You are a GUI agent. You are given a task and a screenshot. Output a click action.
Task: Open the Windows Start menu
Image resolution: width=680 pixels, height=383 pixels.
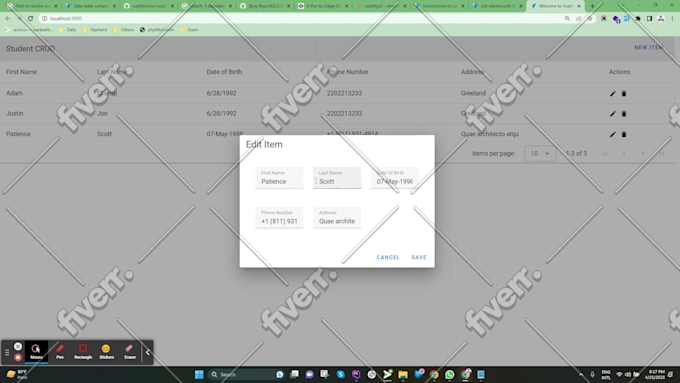coord(199,374)
